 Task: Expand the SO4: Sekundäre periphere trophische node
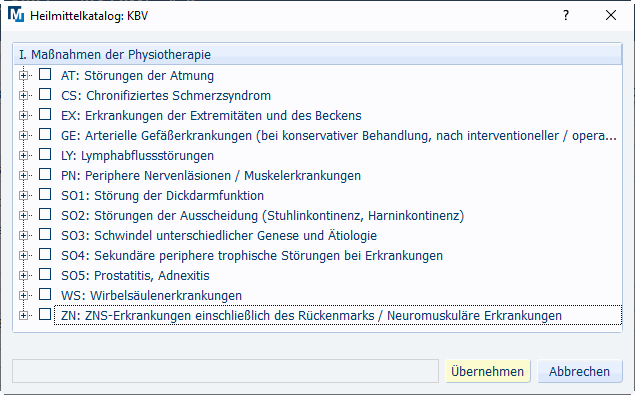(x=23, y=255)
